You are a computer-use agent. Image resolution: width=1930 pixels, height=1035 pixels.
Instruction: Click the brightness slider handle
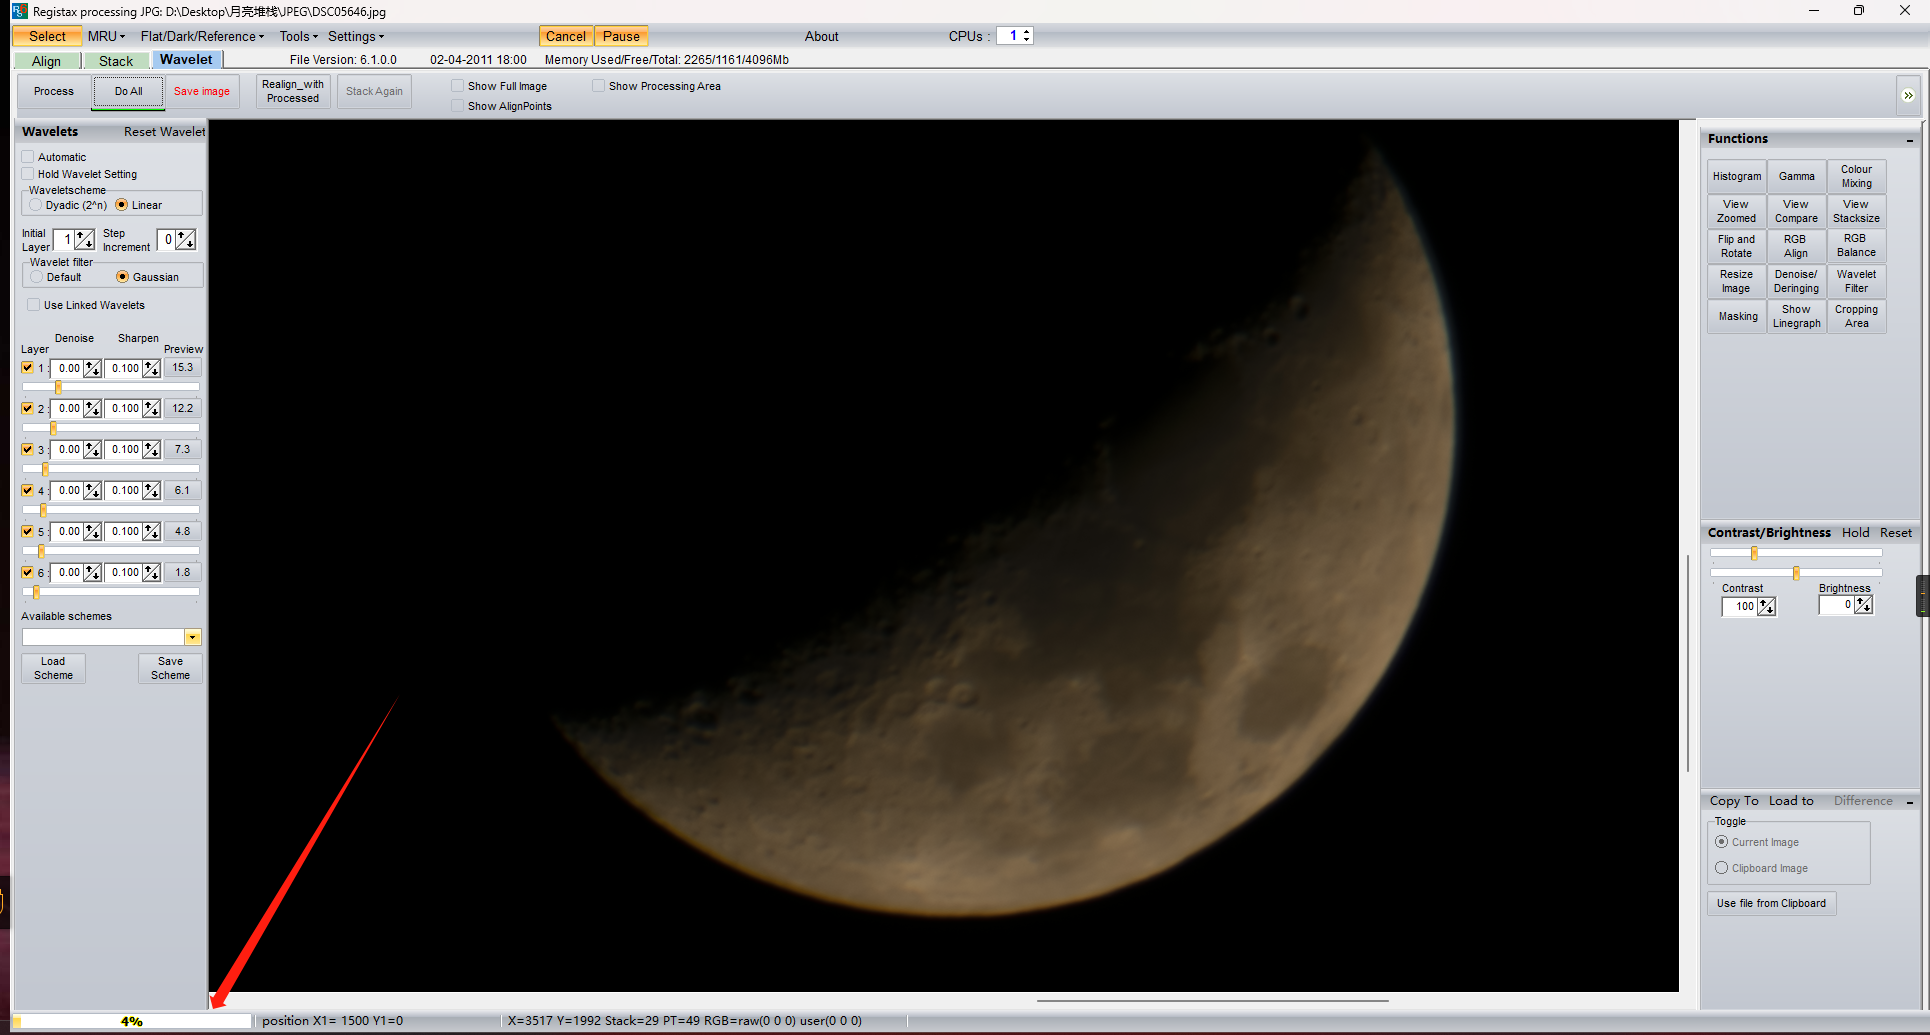(1796, 573)
